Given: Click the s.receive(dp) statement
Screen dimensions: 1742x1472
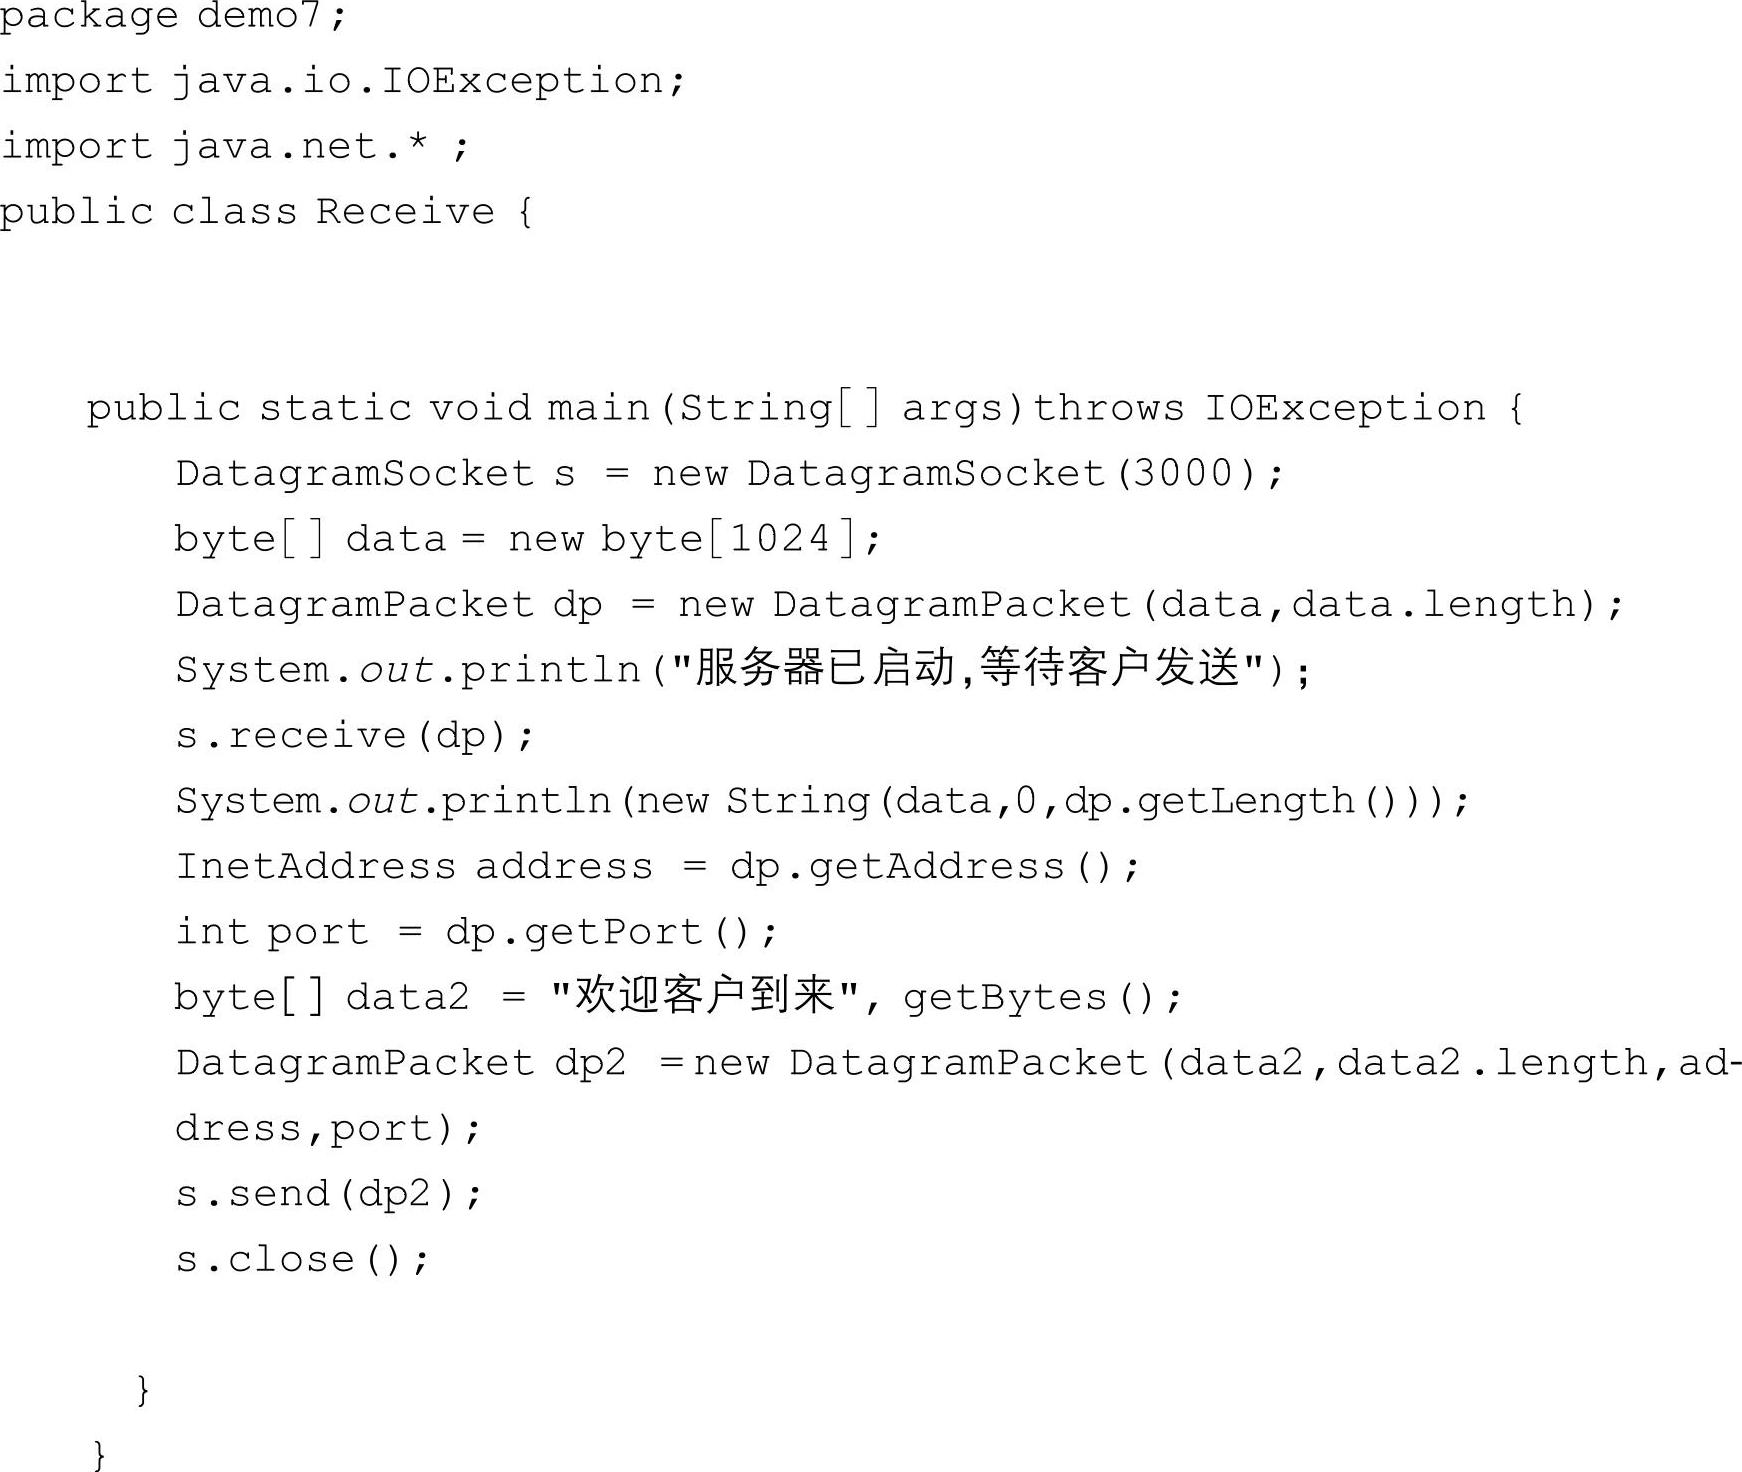Looking at the screenshot, I should click(x=355, y=736).
